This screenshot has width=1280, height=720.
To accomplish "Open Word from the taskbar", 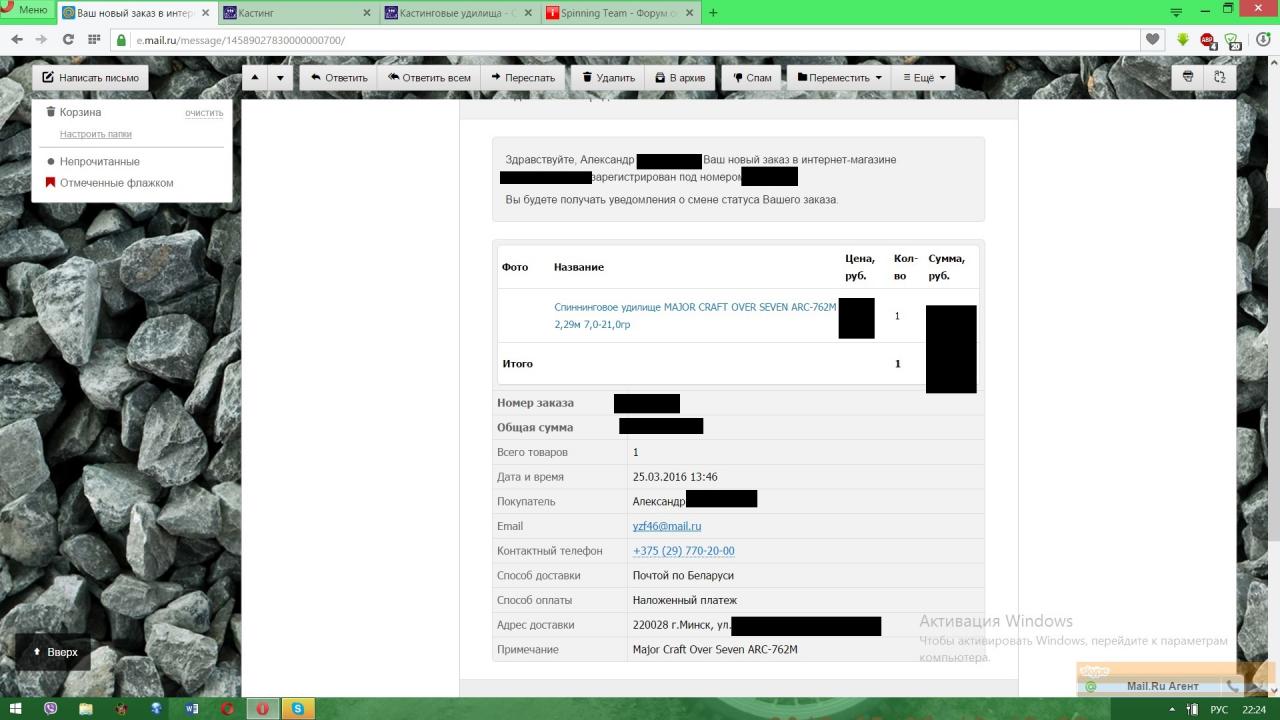I will [192, 708].
